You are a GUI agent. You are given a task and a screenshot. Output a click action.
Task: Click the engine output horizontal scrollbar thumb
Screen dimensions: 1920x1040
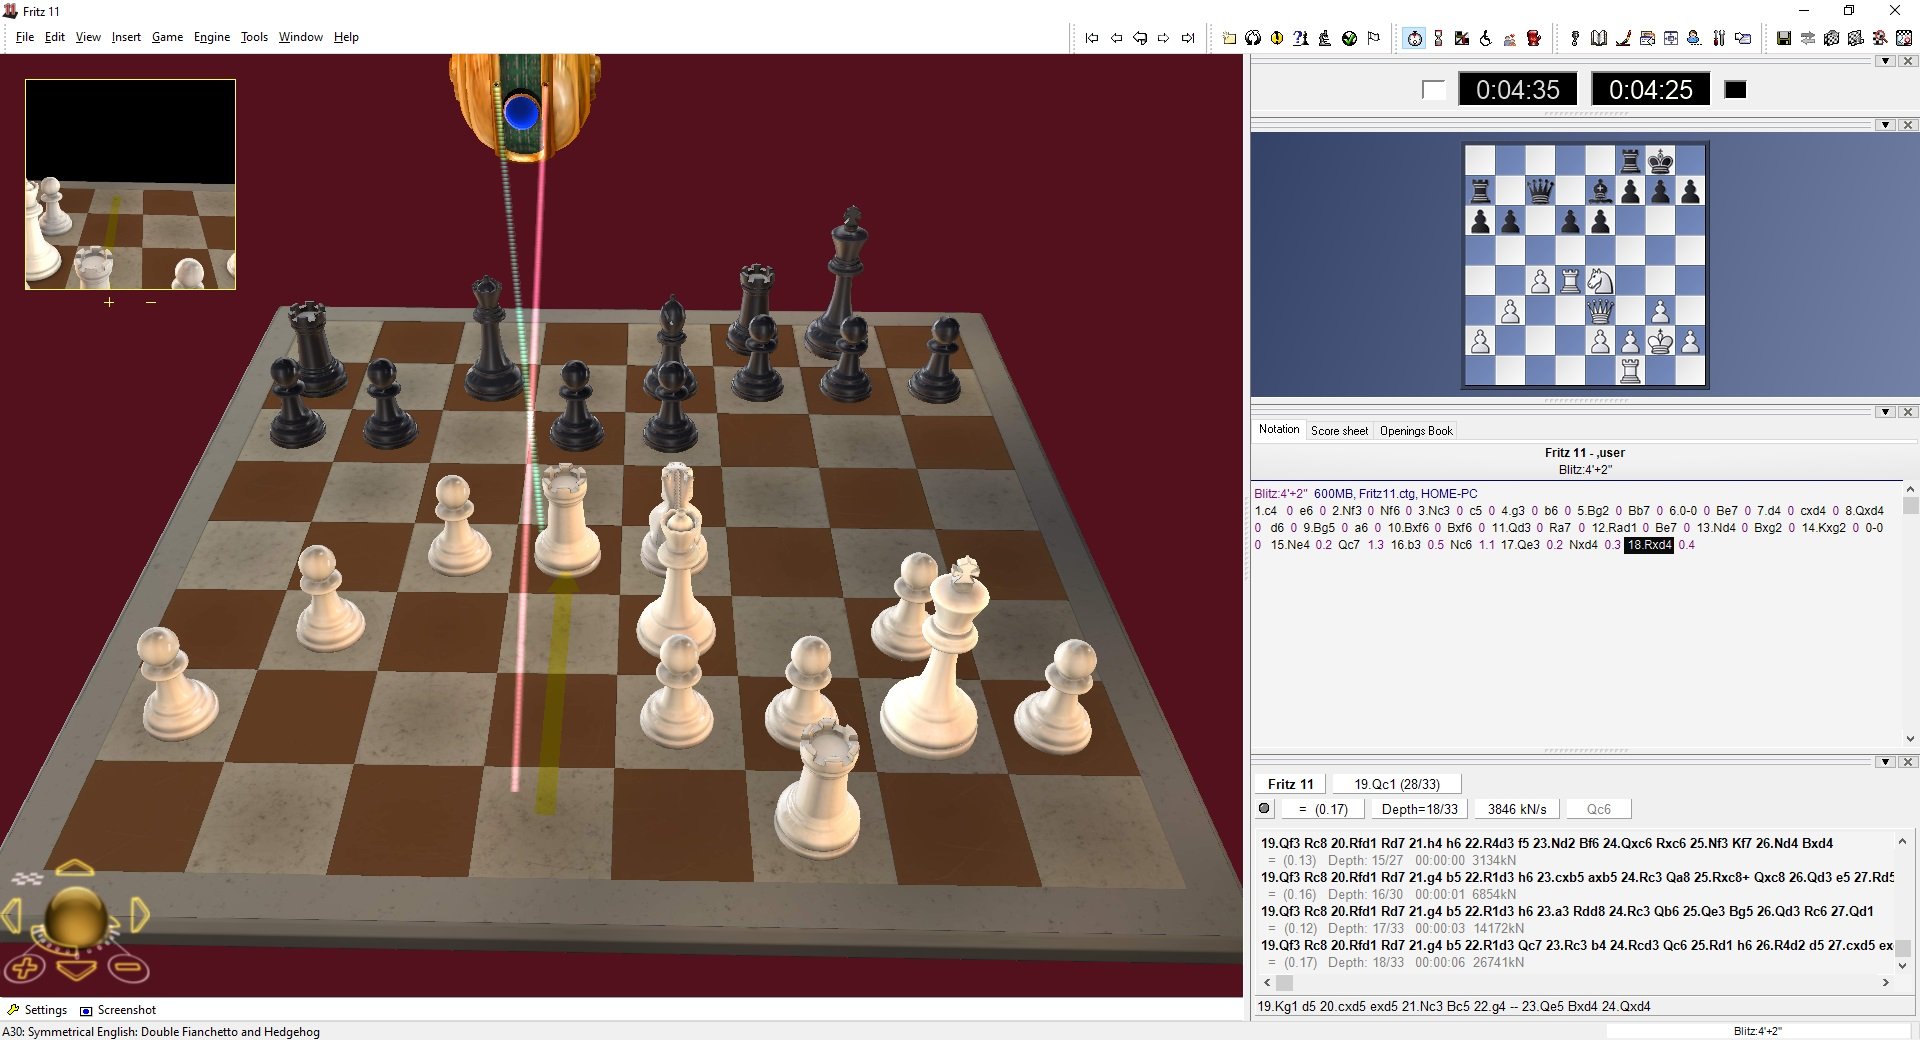pyautogui.click(x=1284, y=983)
